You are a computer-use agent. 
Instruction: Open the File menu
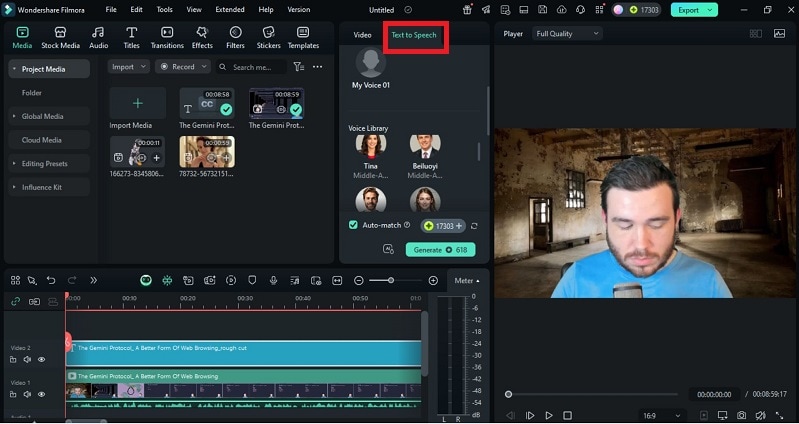point(111,10)
